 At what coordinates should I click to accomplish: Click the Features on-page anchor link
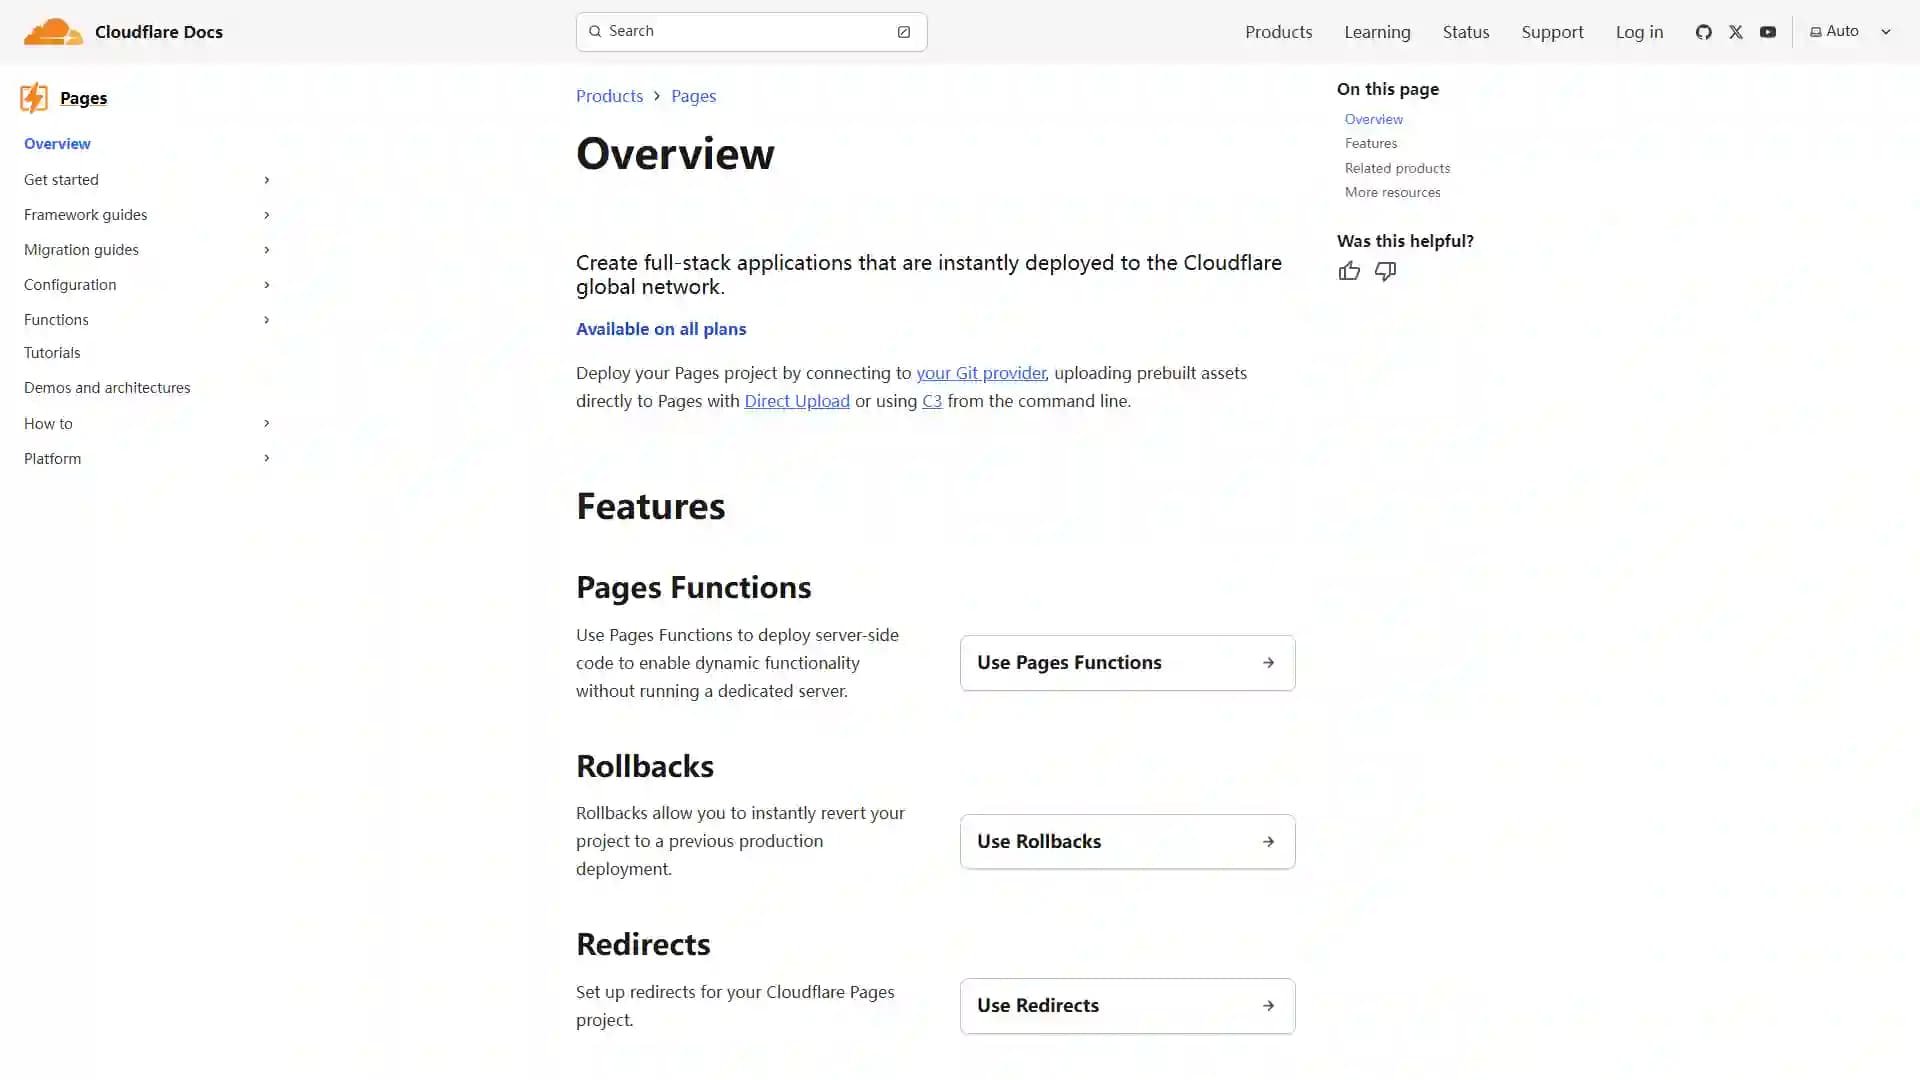click(1370, 142)
